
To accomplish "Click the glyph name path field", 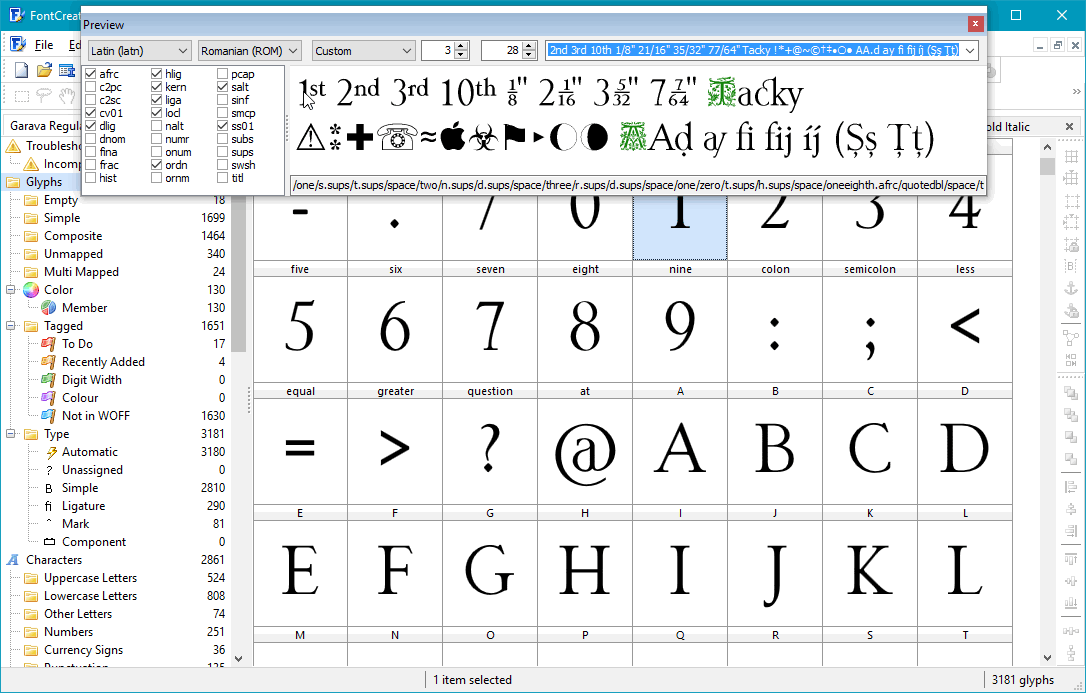I will (637, 185).
